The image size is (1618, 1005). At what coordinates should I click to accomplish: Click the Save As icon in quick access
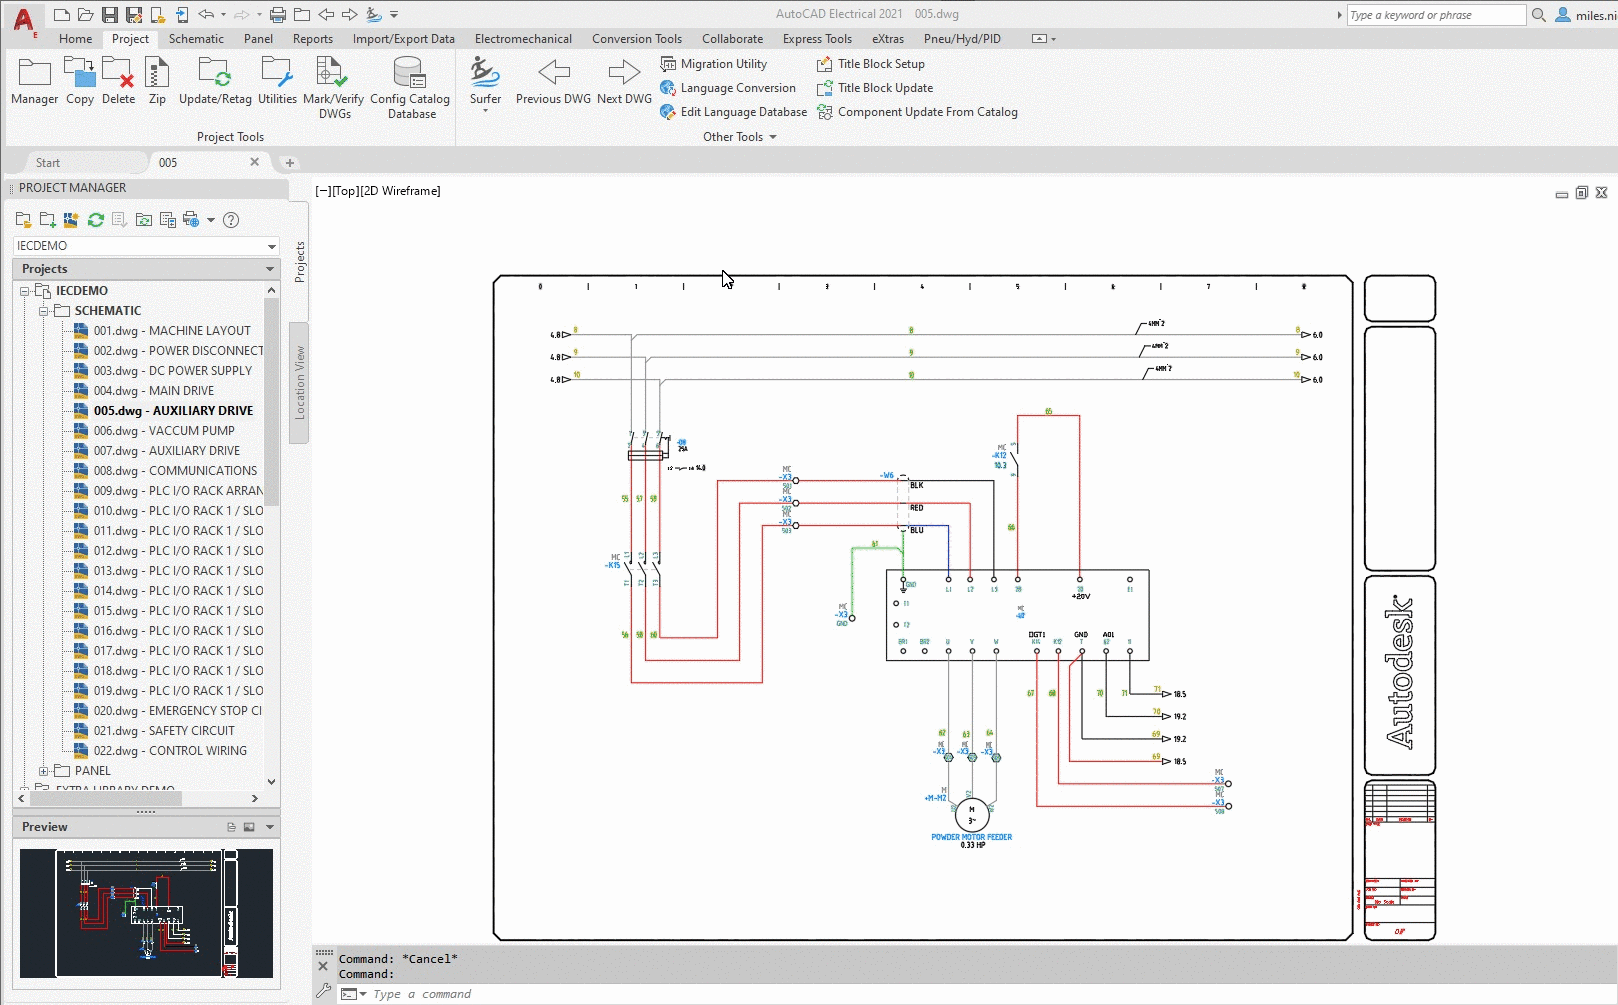pos(134,14)
